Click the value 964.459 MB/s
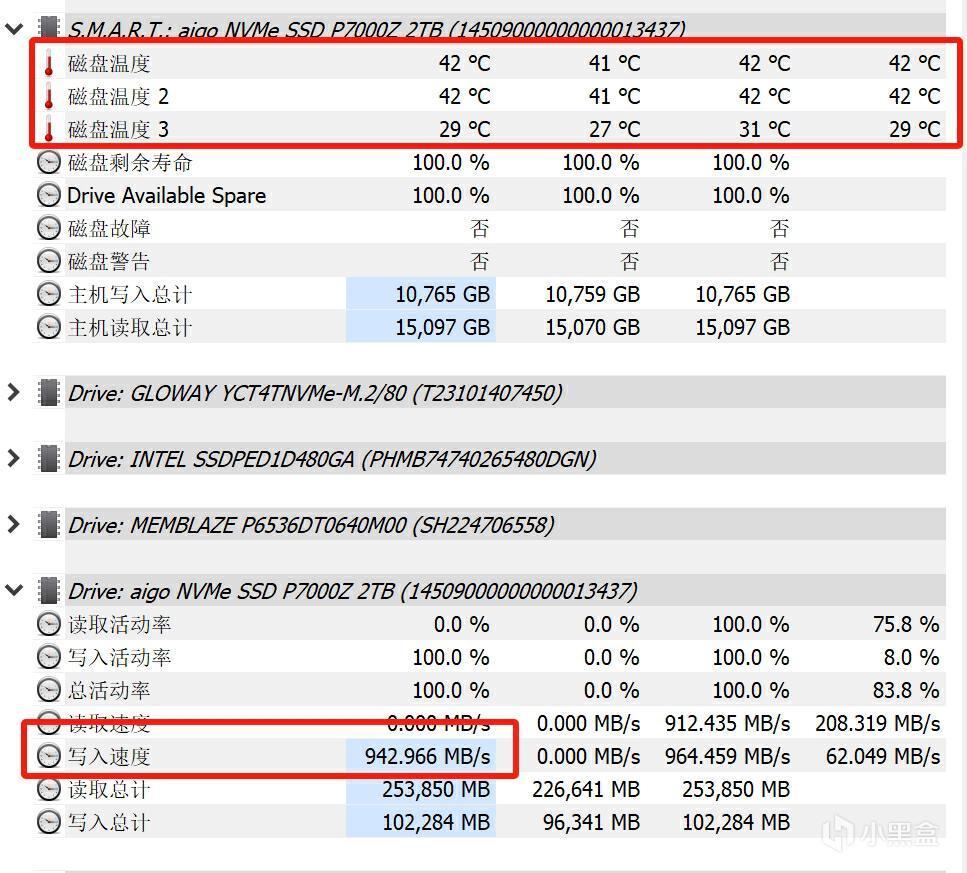This screenshot has height=873, width=967. point(728,756)
